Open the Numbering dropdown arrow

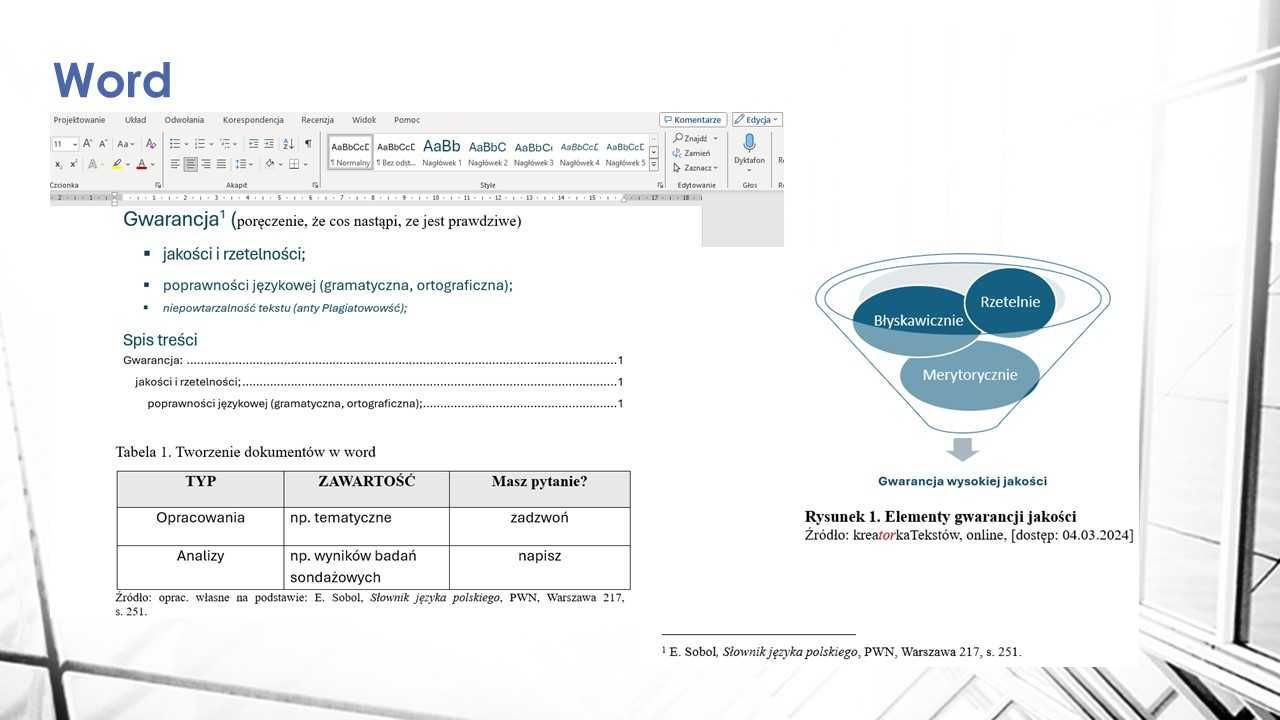(211, 144)
